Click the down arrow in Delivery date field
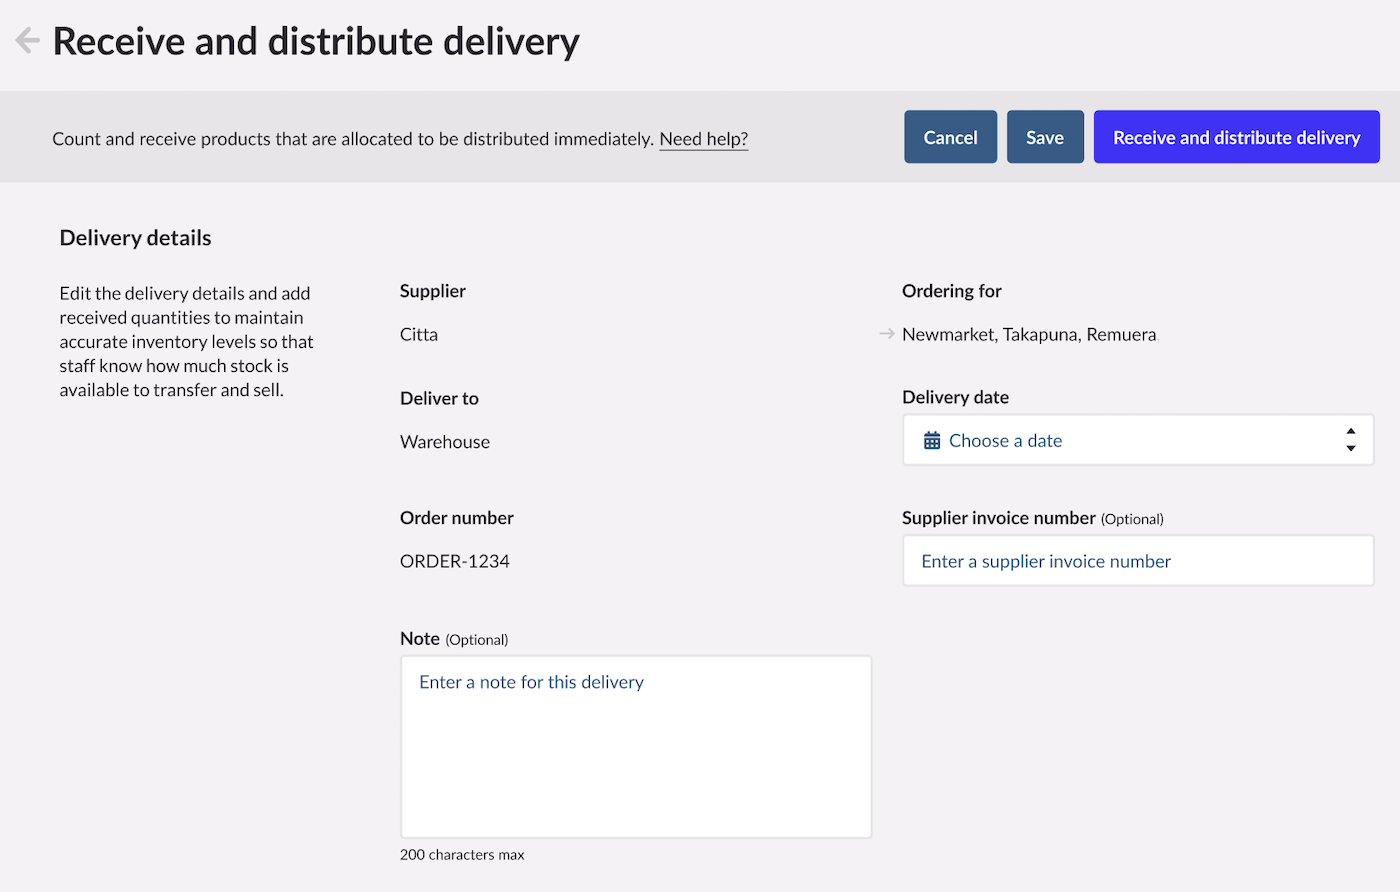The image size is (1400, 892). pyautogui.click(x=1350, y=449)
